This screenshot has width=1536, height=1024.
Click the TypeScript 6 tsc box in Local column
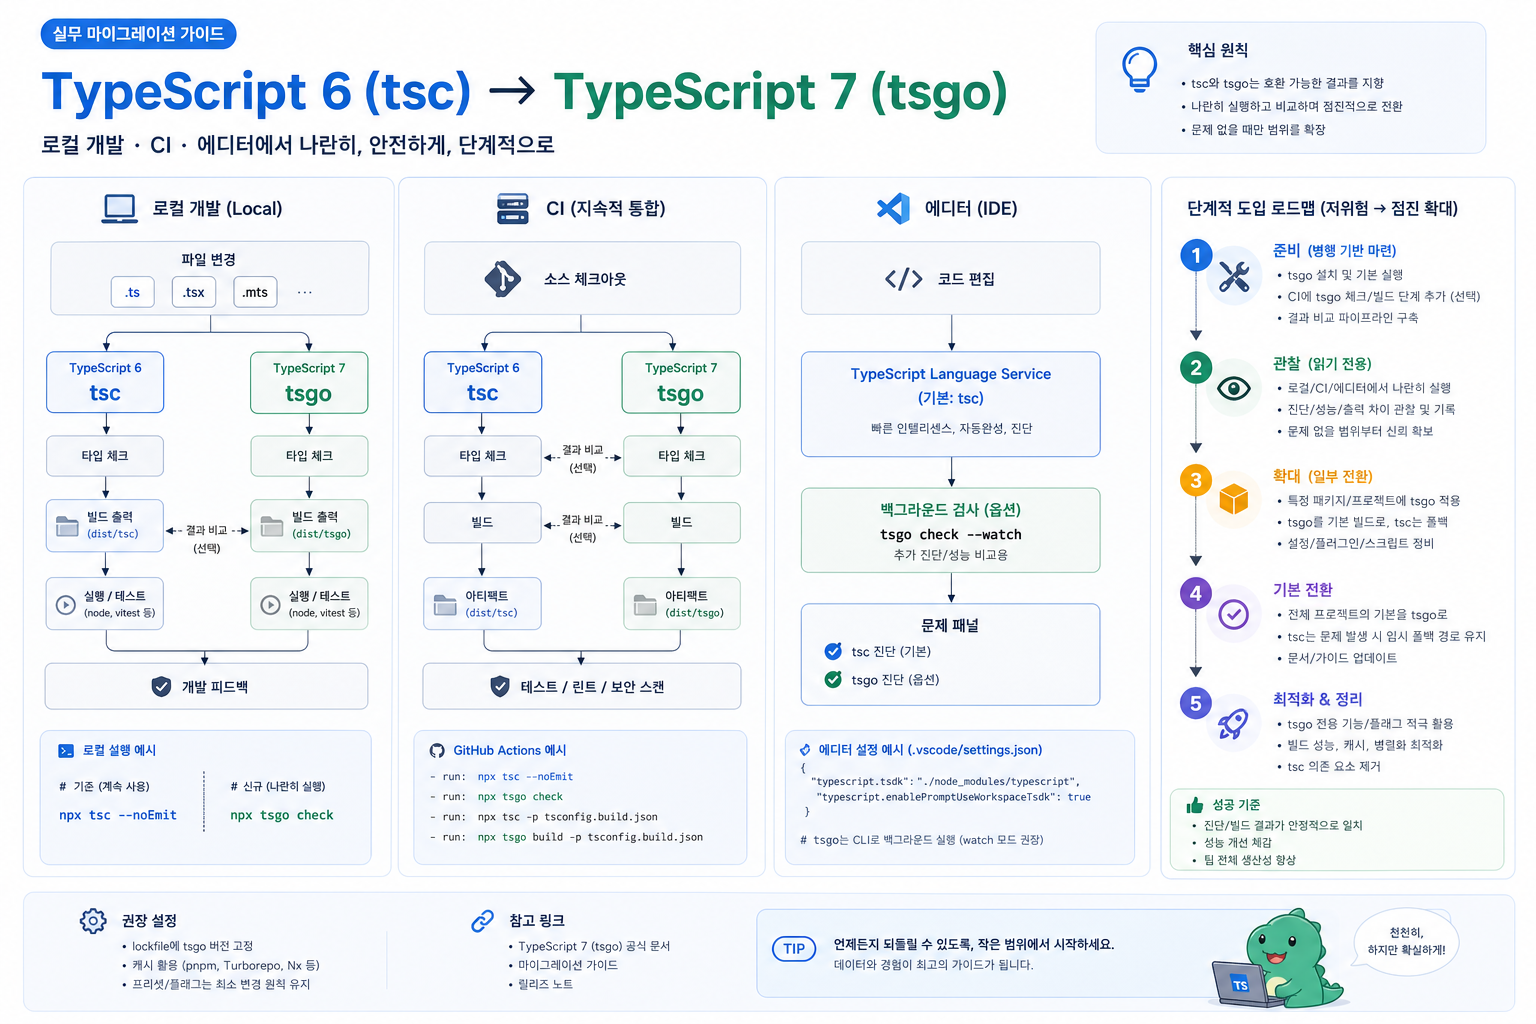tap(105, 382)
